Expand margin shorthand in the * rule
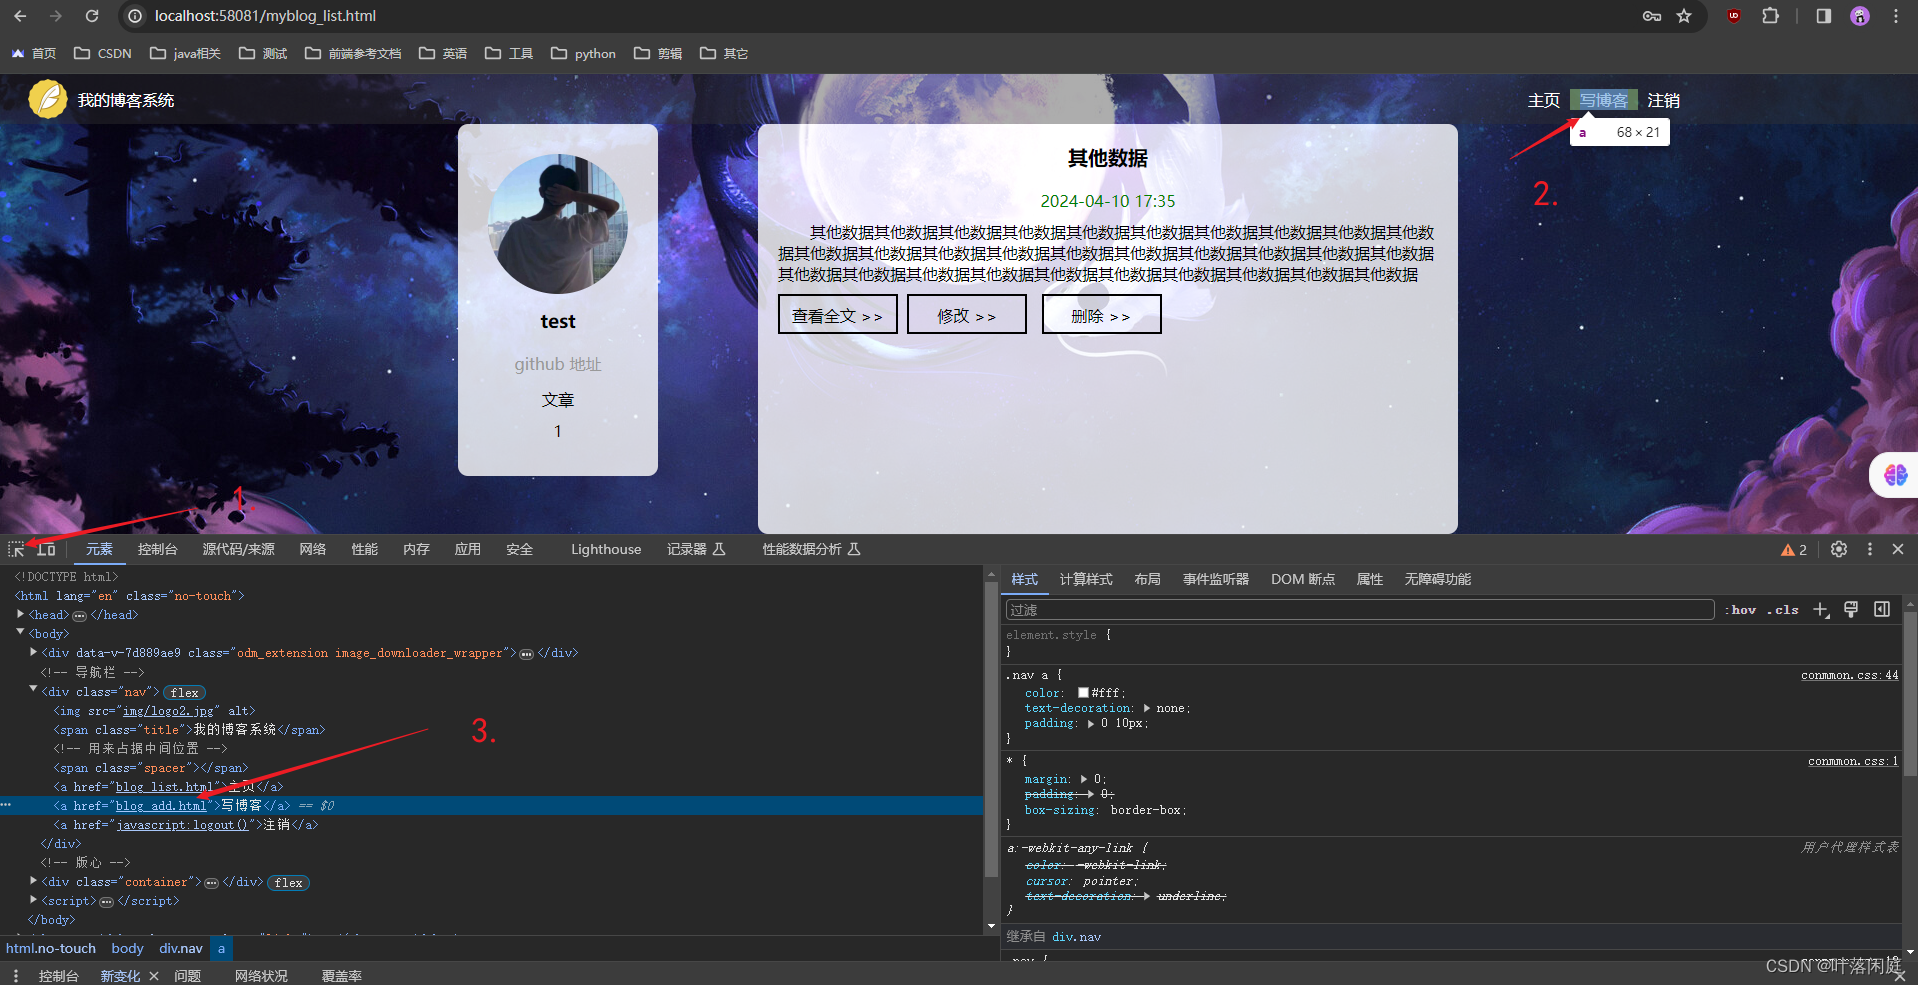Viewport: 1918px width, 985px height. 1084,779
